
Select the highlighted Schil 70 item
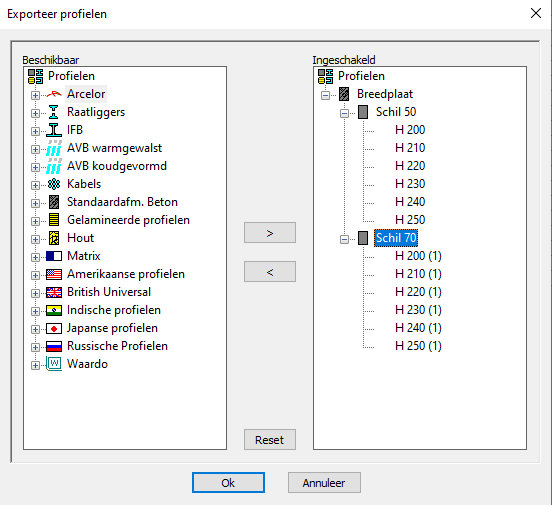coord(396,238)
